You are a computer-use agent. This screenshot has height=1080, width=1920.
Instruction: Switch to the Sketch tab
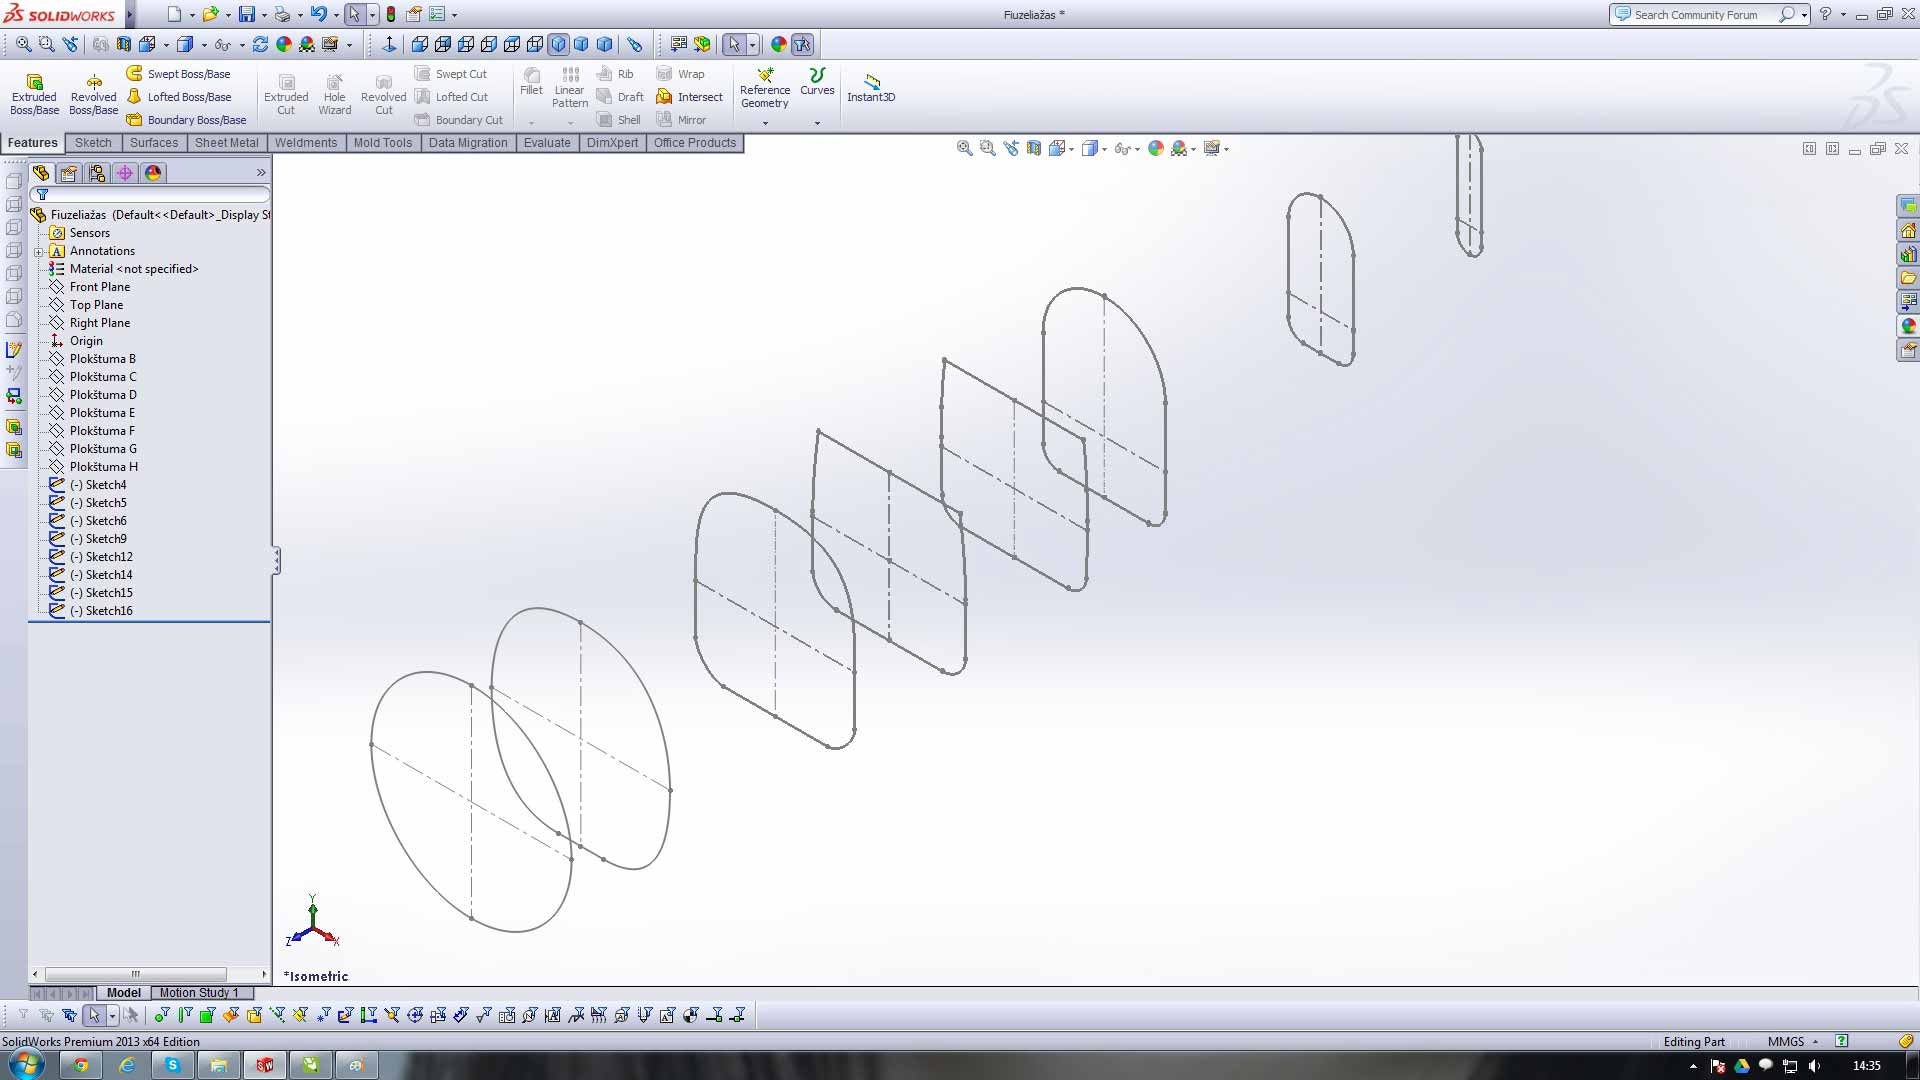pos(93,143)
